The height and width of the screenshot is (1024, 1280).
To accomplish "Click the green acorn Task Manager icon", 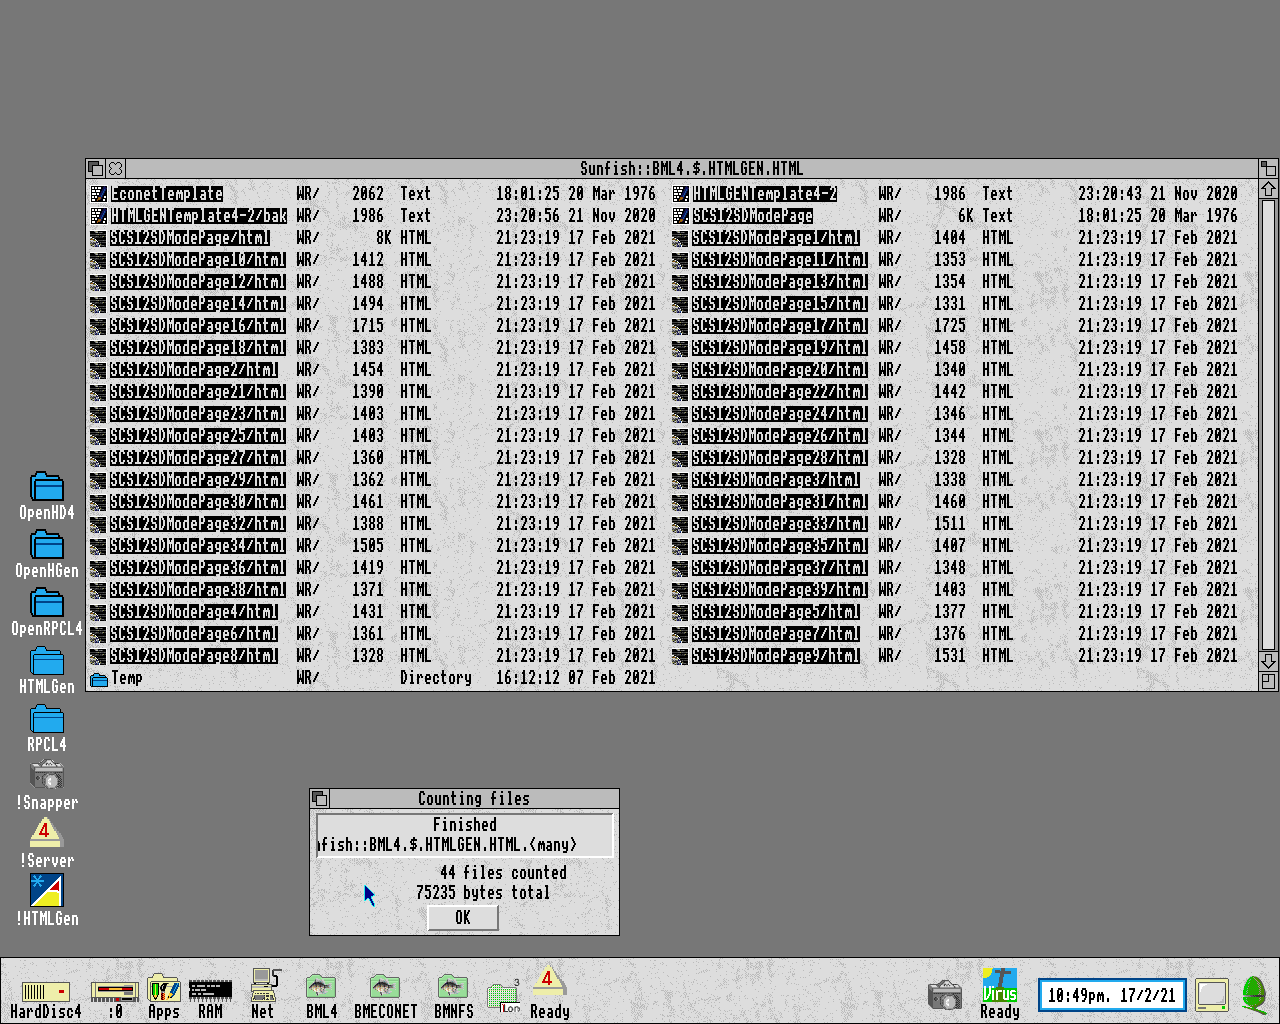I will (1254, 994).
